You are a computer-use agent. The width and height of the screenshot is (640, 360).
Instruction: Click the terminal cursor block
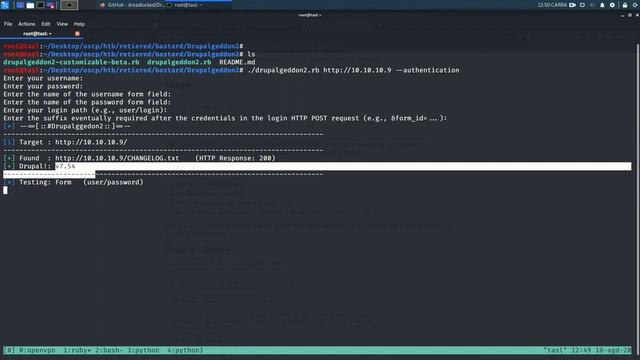click(x=5, y=190)
